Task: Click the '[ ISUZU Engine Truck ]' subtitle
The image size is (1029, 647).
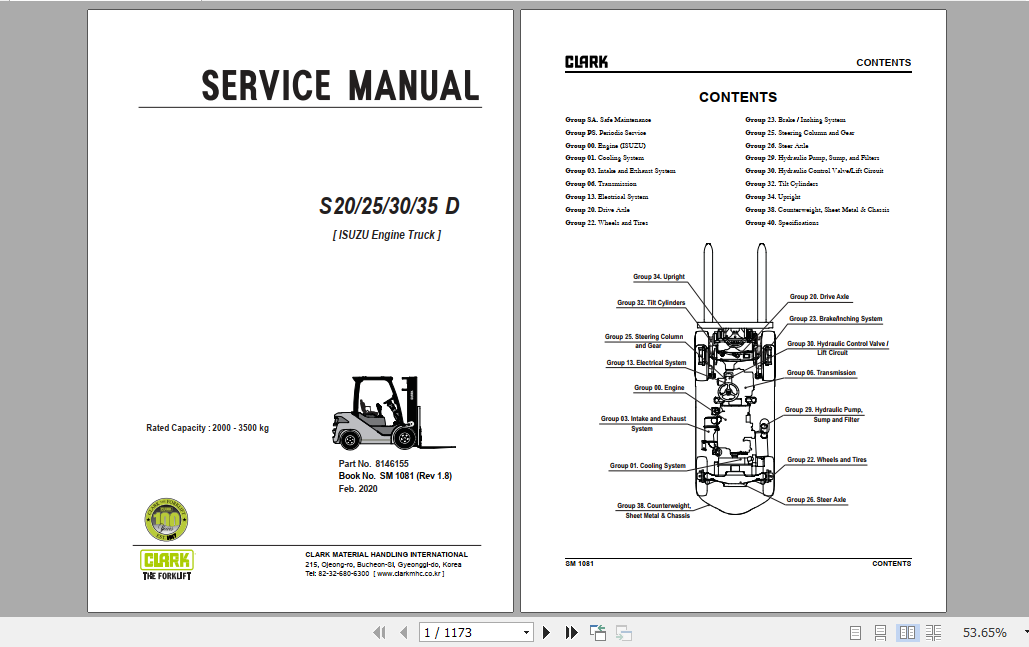Action: click(387, 235)
